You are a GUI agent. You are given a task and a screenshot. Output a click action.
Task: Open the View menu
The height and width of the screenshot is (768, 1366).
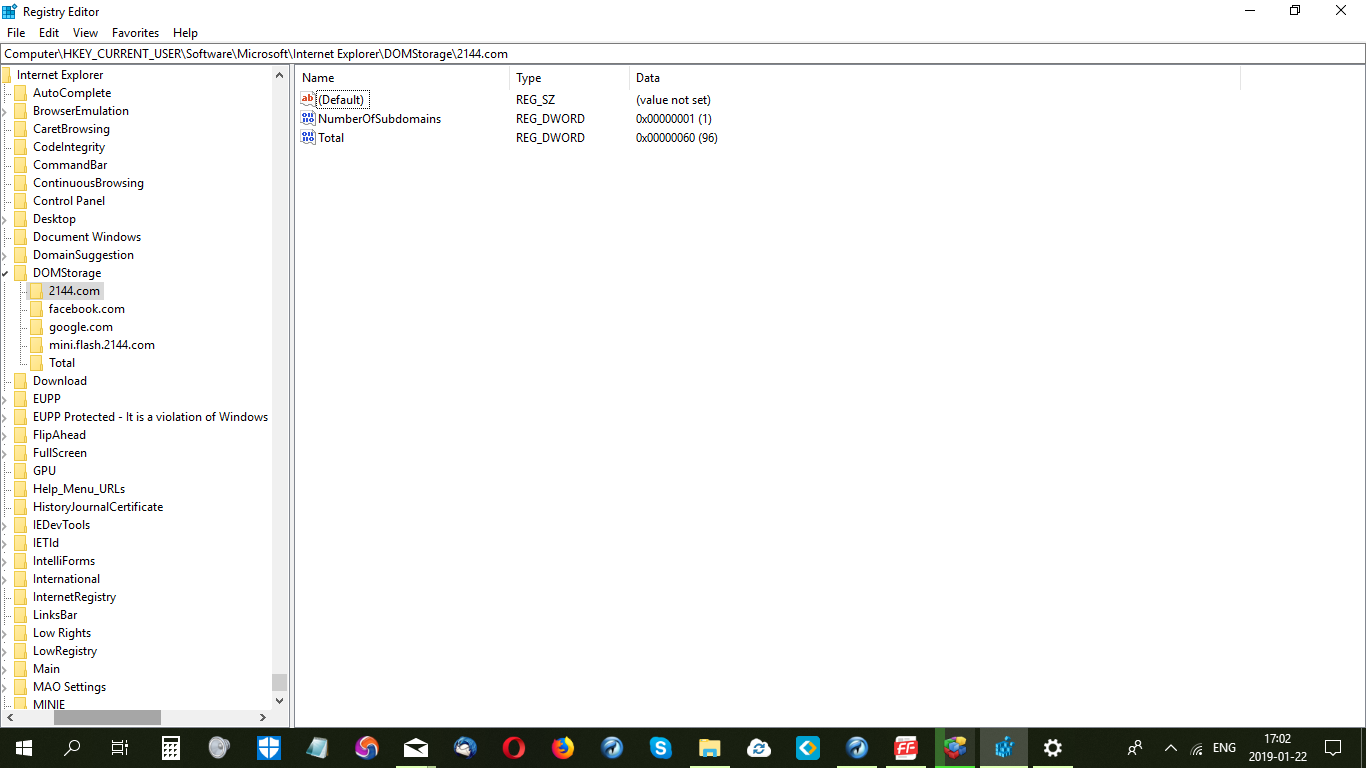[x=86, y=33]
